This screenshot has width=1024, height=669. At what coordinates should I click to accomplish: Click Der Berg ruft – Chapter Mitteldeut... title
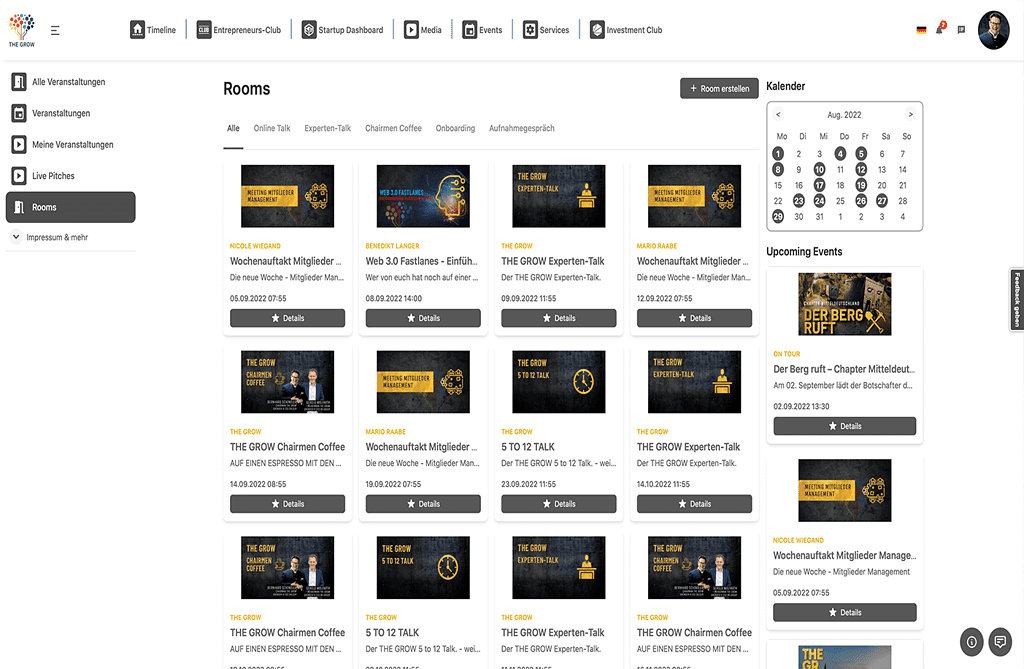click(844, 369)
